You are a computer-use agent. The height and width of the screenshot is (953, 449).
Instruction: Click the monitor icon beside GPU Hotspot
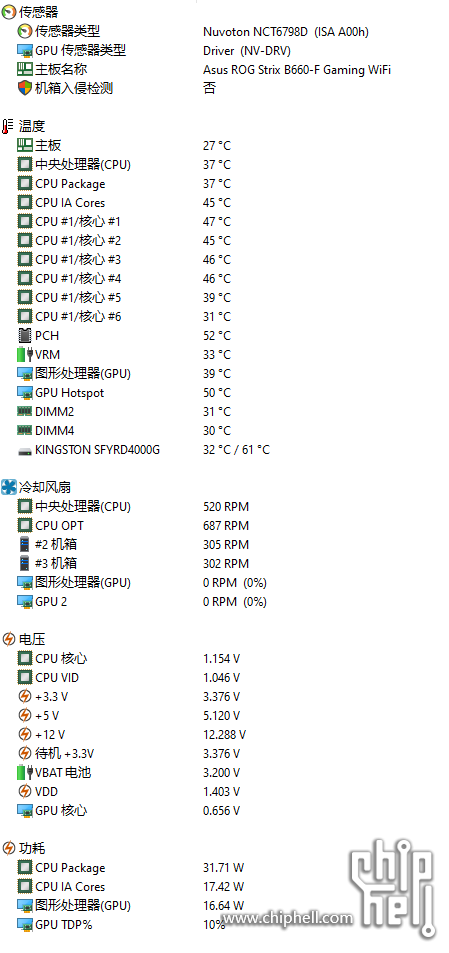click(25, 393)
